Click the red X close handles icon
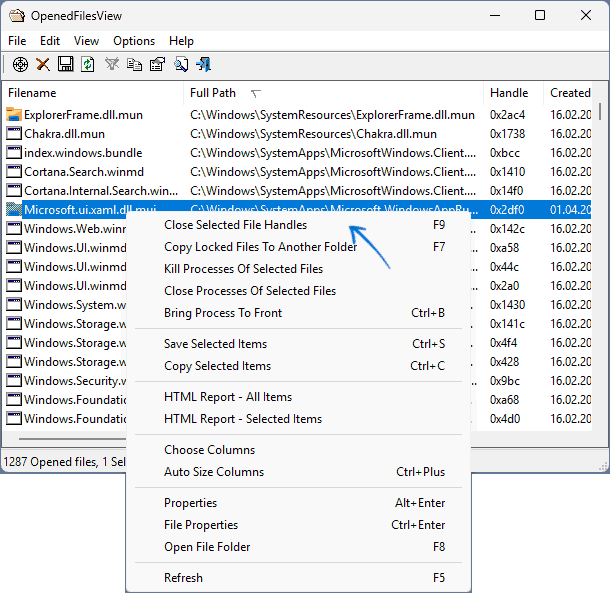The width and height of the screenshot is (610, 593). 43,65
